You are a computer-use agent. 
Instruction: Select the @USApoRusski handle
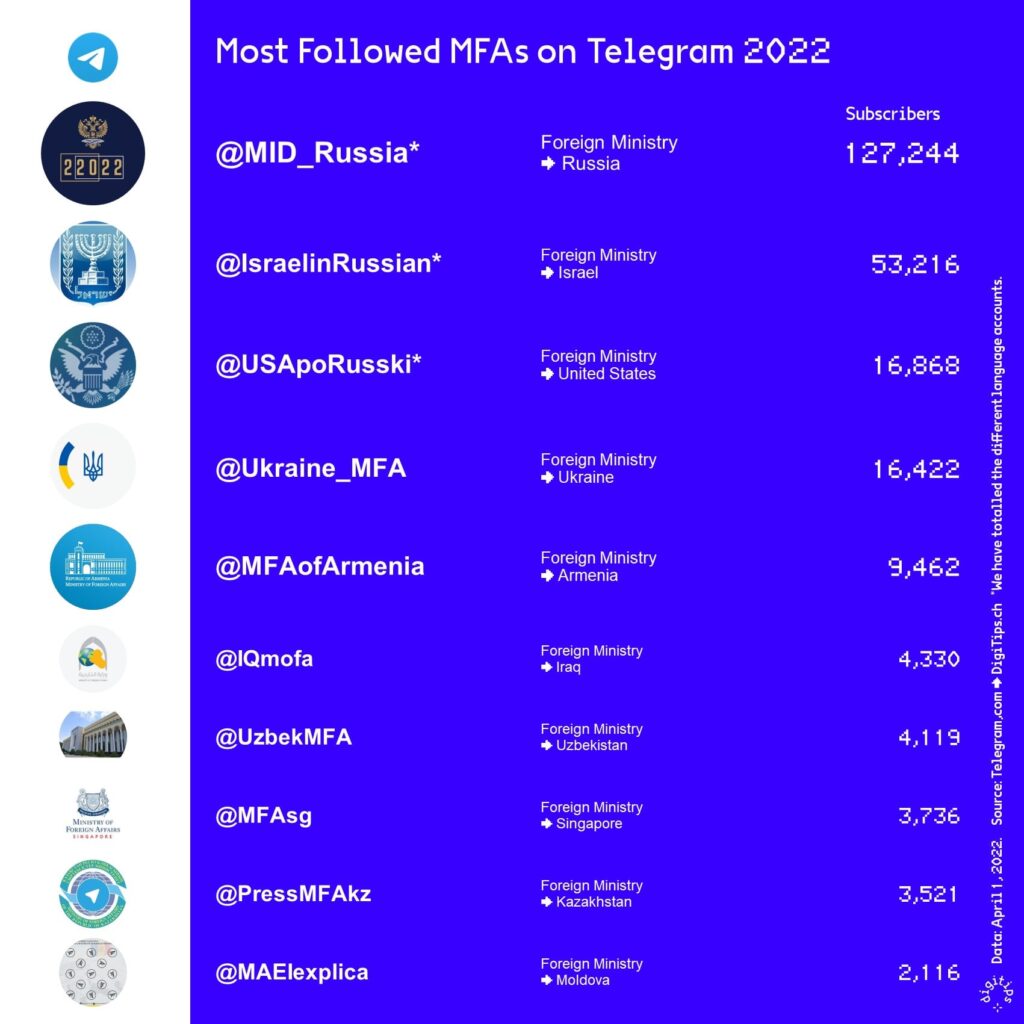318,365
